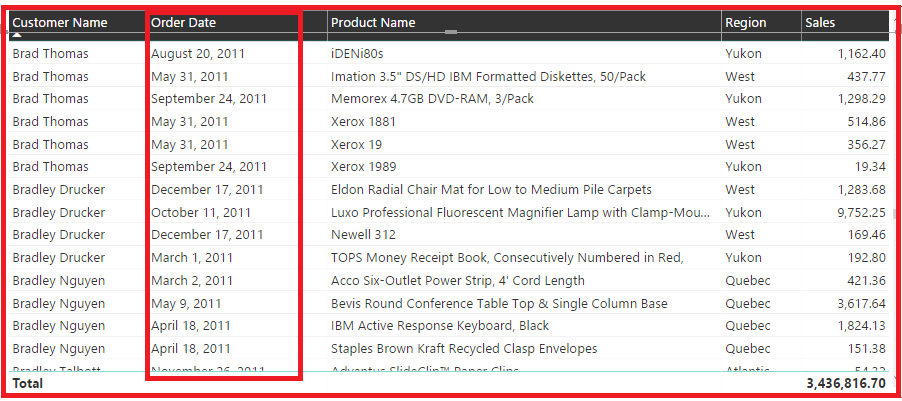Select the Total row label

pyautogui.click(x=28, y=383)
